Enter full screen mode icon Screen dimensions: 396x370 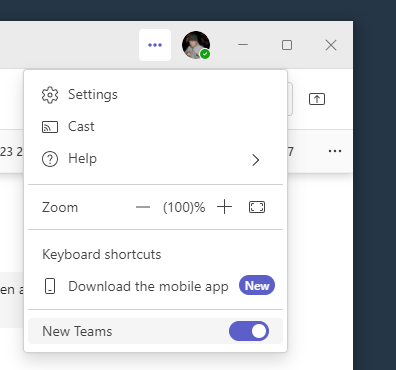[x=257, y=207]
